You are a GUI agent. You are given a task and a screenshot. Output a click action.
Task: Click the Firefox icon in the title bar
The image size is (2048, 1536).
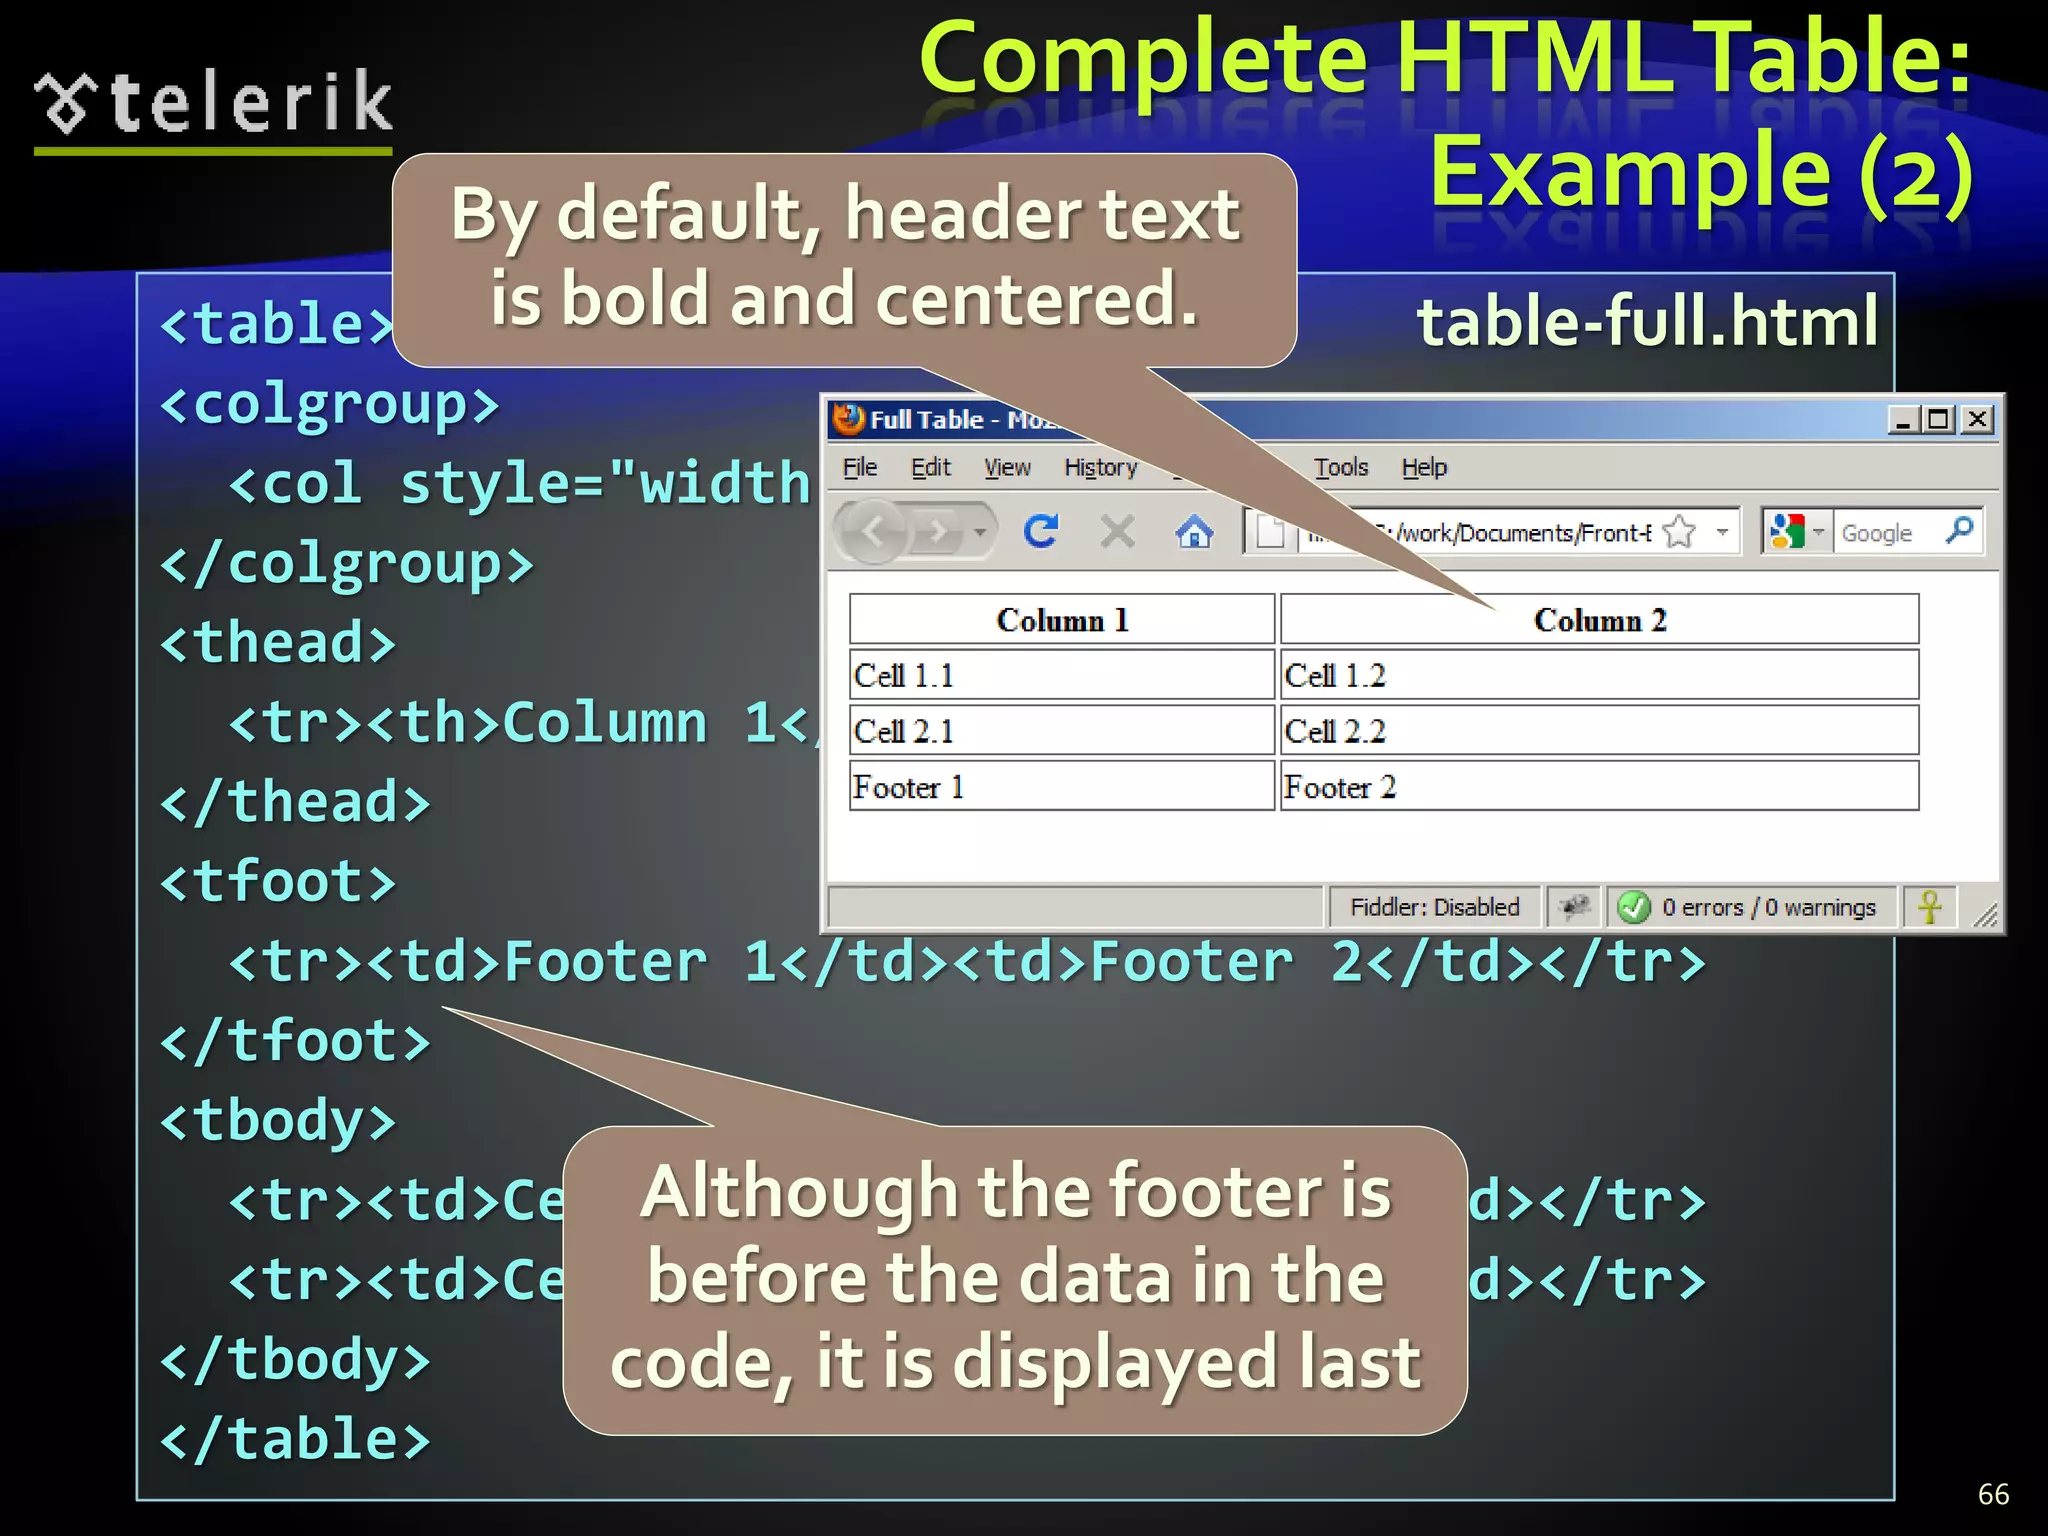pyautogui.click(x=848, y=419)
